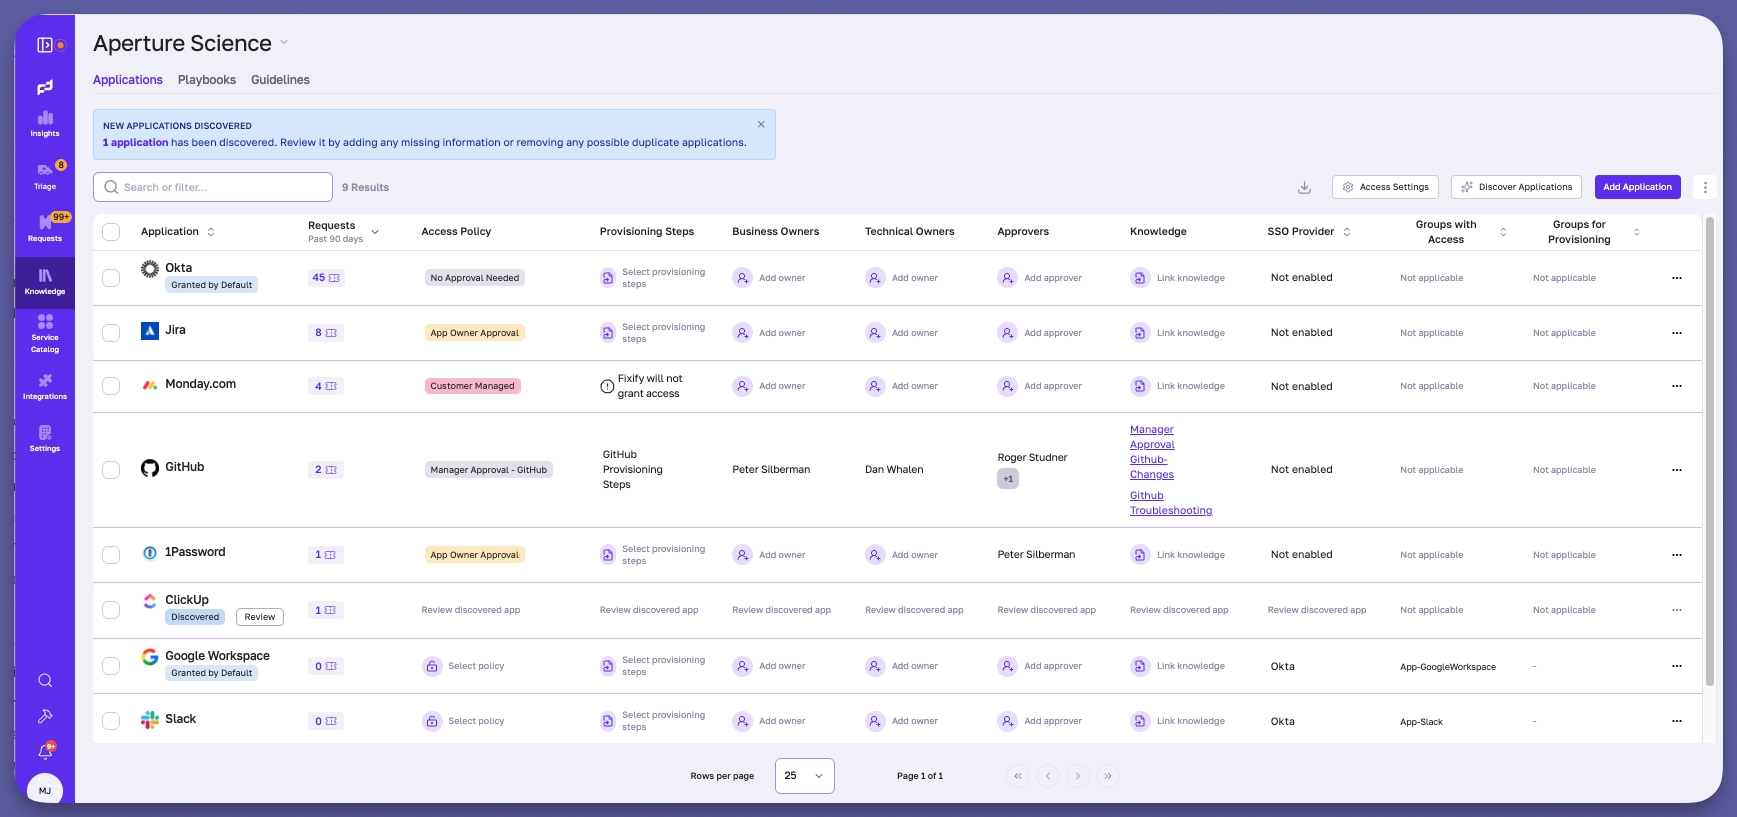This screenshot has width=1737, height=817.
Task: Toggle the select-all applications checkbox
Action: 111,232
